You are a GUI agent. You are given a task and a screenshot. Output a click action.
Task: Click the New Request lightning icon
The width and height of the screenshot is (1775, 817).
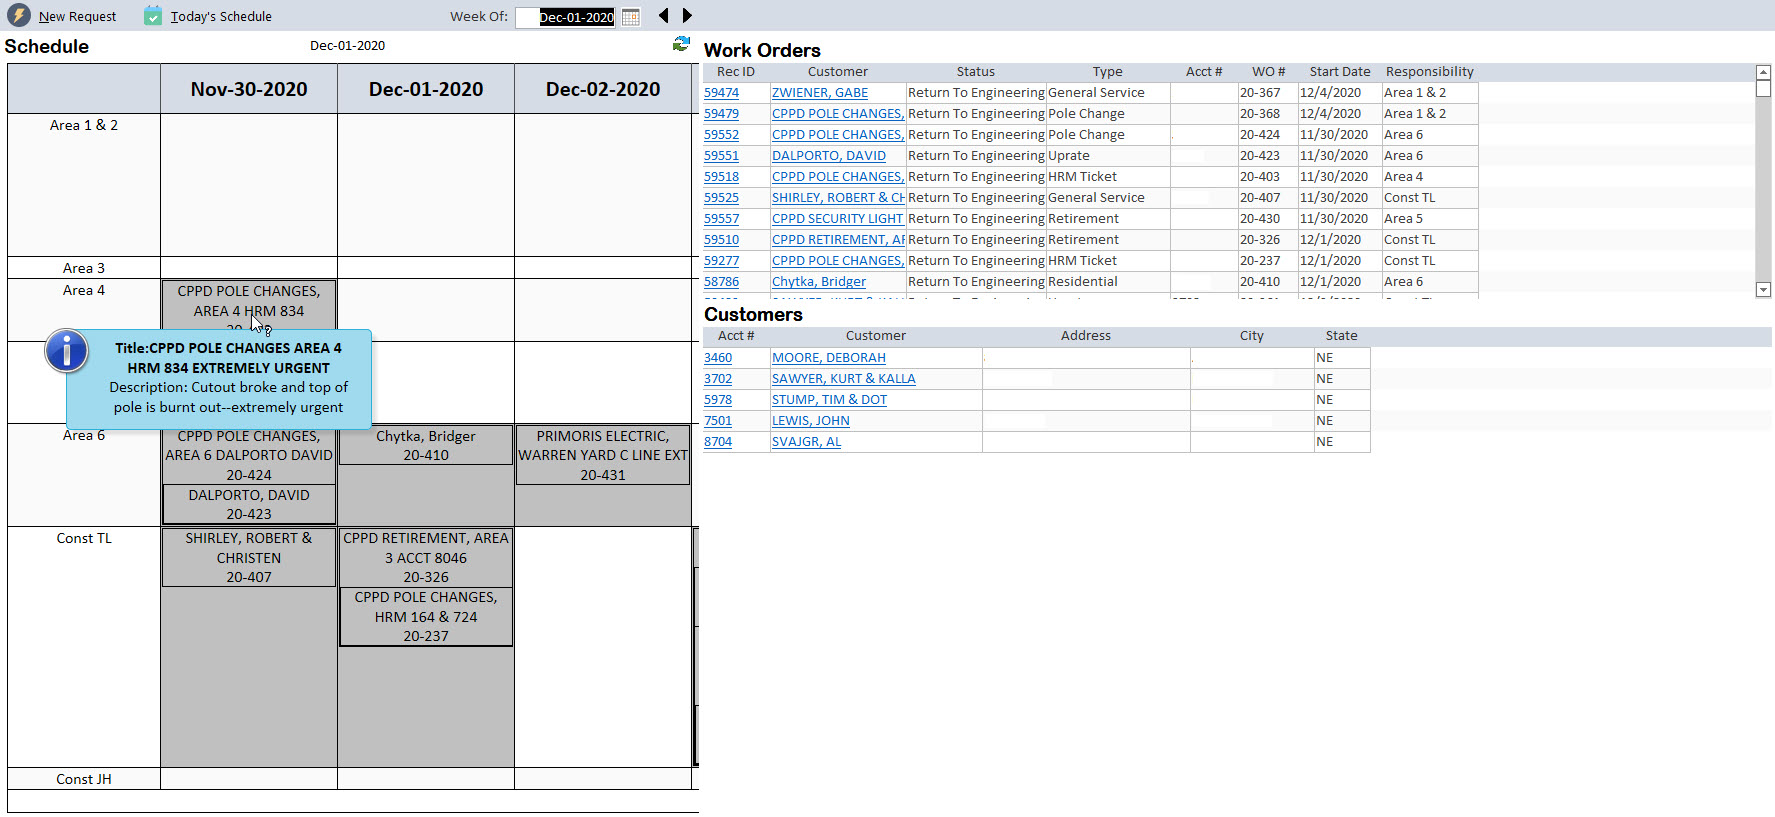pos(19,15)
